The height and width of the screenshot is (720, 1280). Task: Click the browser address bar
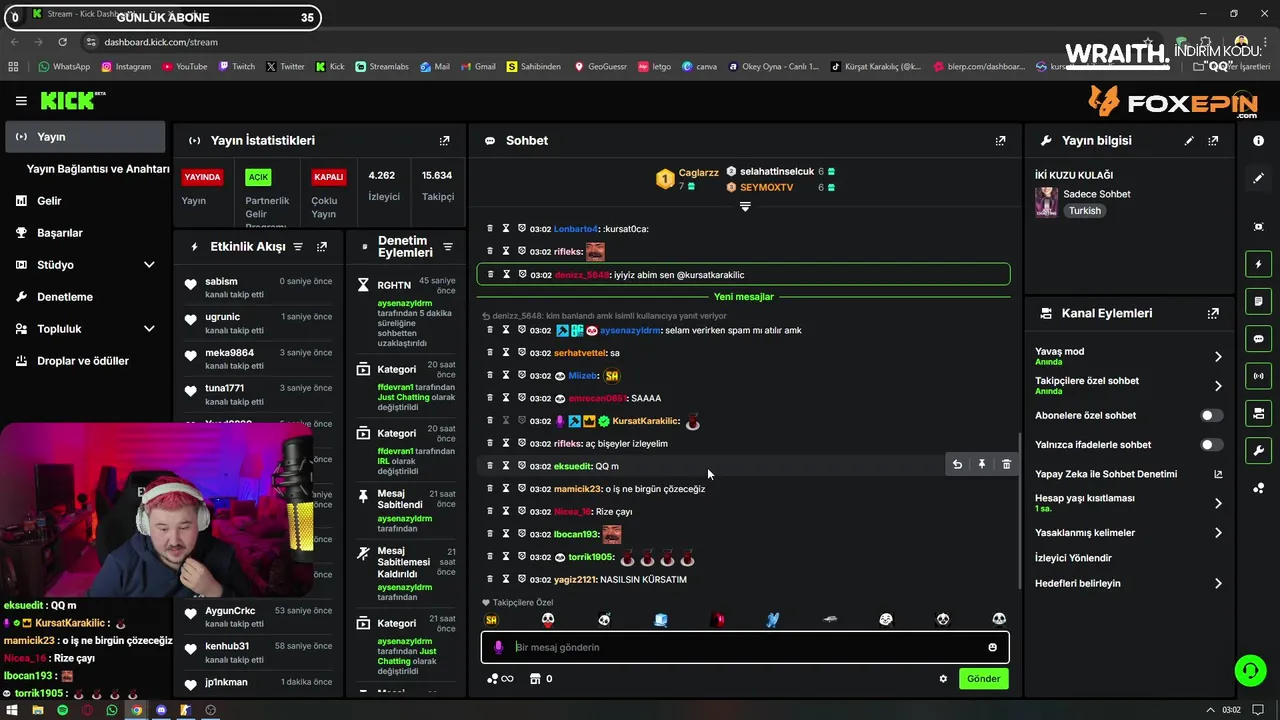coord(600,42)
